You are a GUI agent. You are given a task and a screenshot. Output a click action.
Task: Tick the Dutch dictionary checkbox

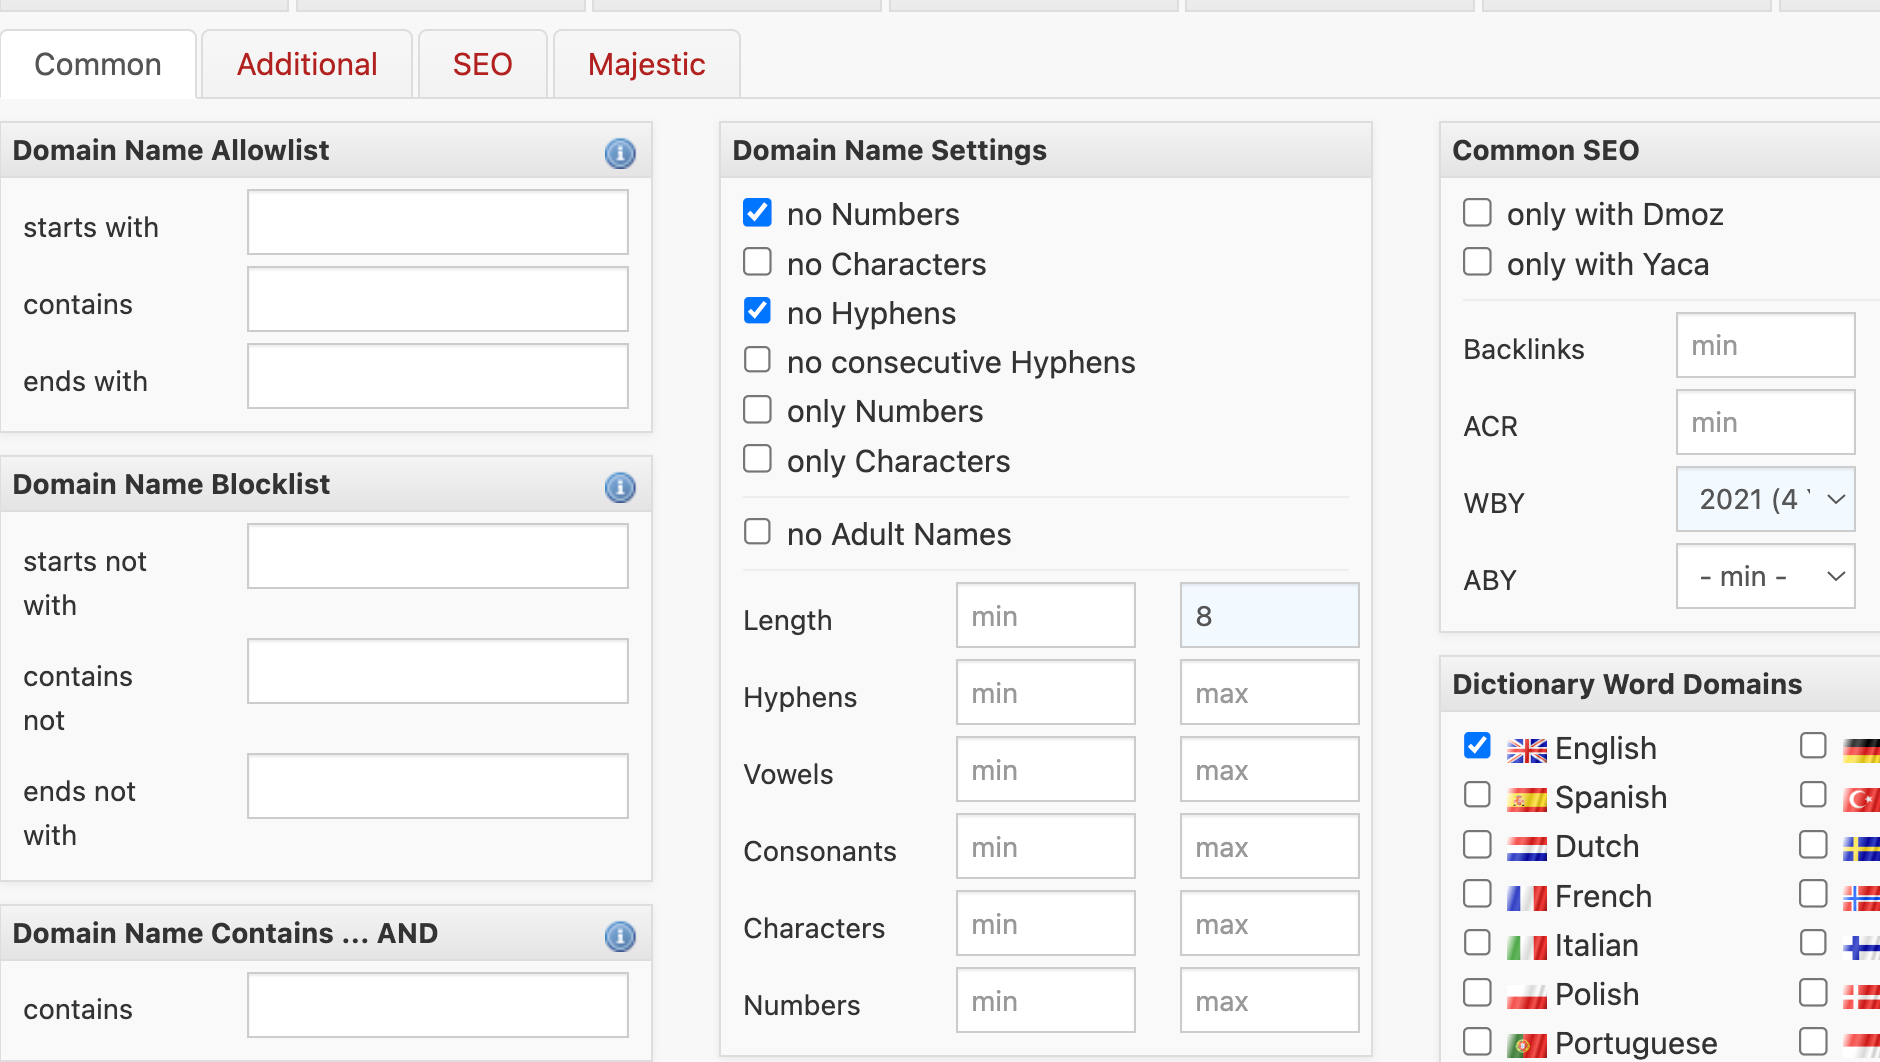(x=1477, y=845)
